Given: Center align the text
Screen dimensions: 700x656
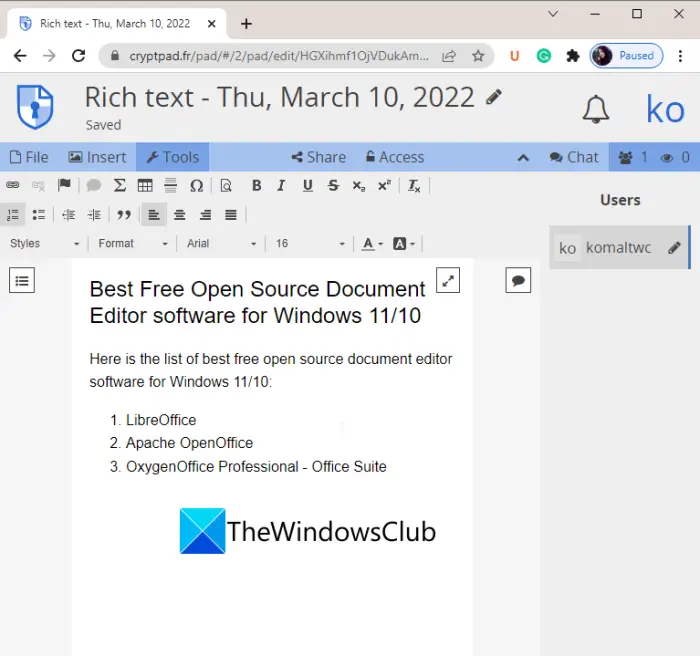Looking at the screenshot, I should coord(179,215).
